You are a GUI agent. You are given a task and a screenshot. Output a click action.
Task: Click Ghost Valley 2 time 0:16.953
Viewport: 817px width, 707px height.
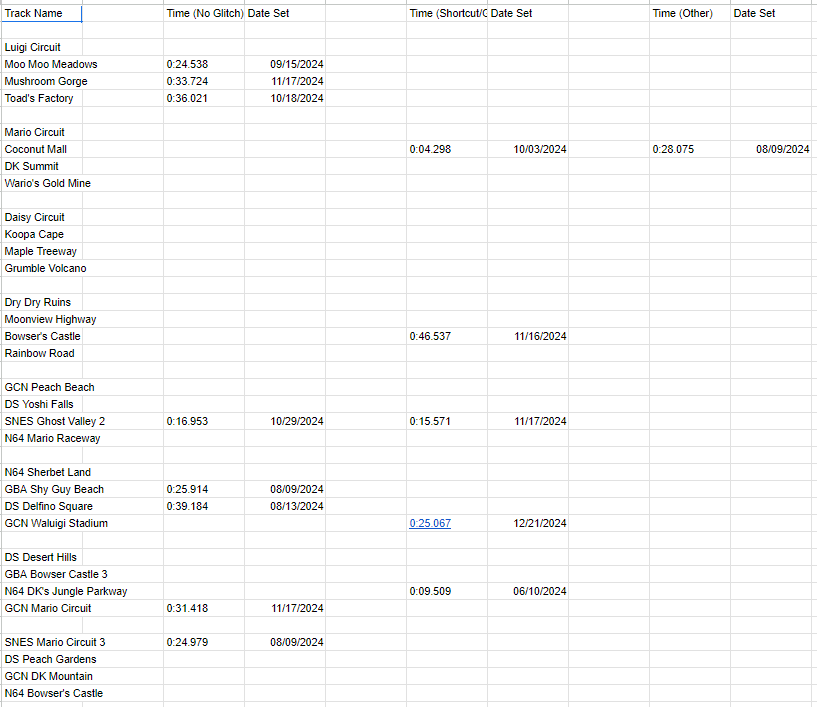pos(204,421)
